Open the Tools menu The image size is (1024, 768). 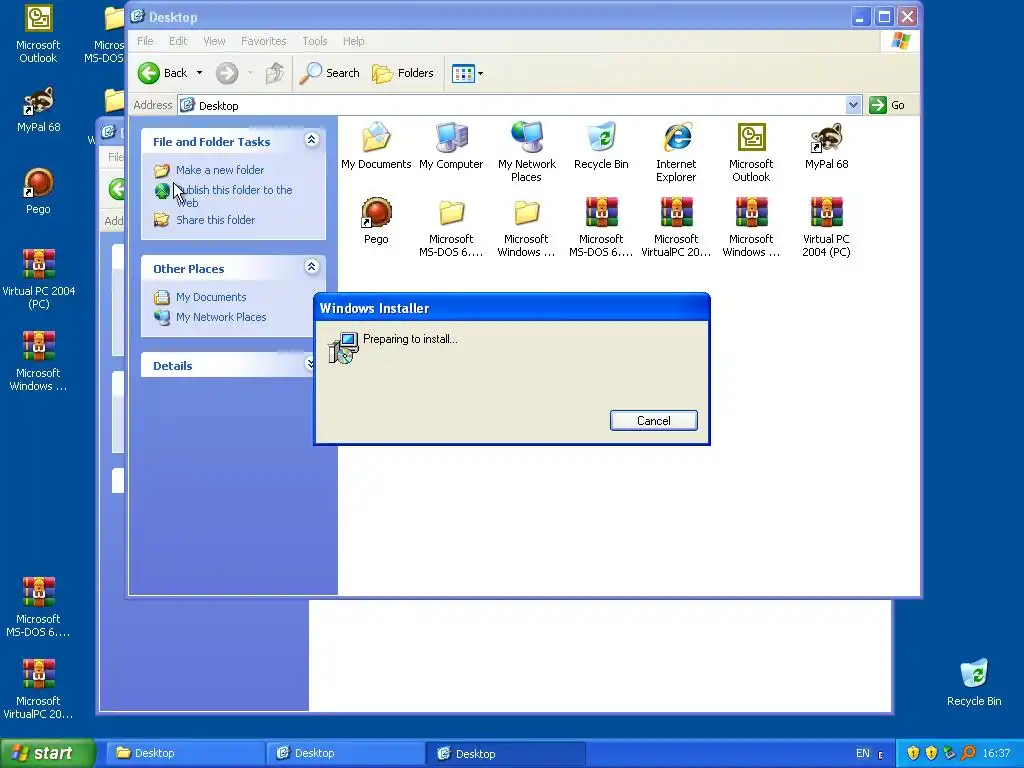[315, 41]
